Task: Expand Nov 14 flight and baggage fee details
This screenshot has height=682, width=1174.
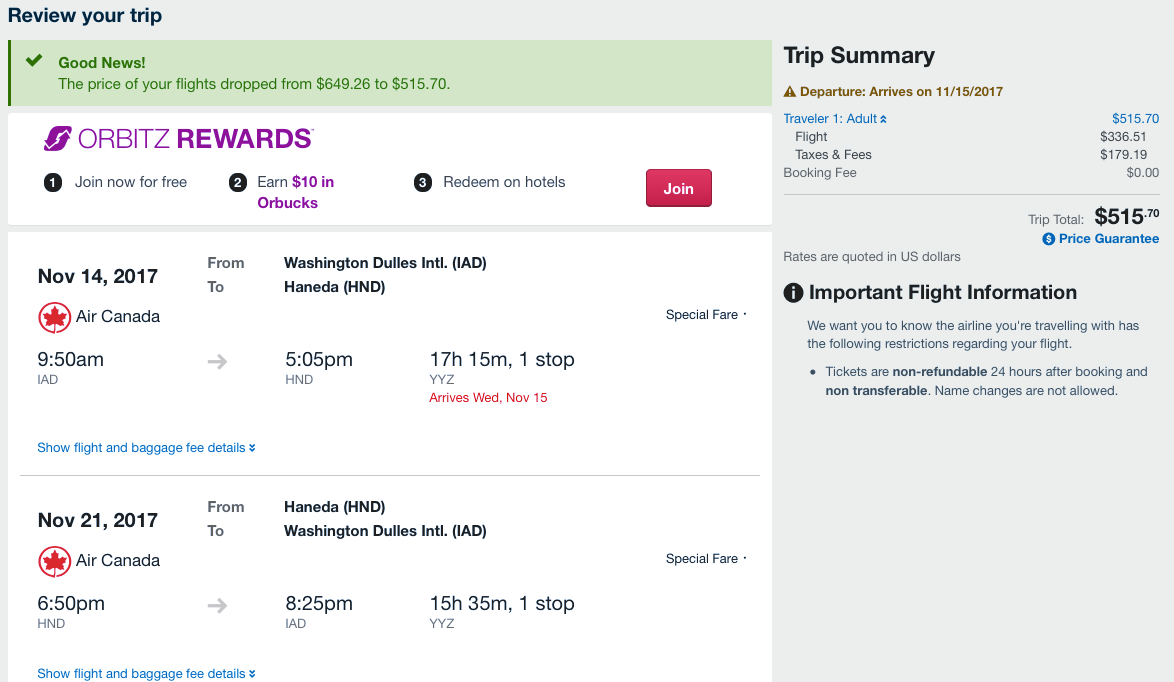Action: click(146, 448)
